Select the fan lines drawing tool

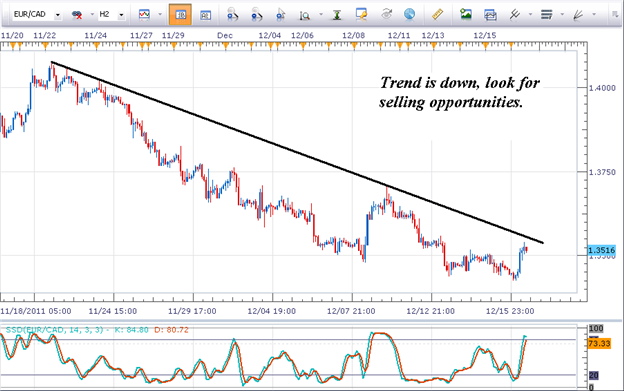pos(578,15)
